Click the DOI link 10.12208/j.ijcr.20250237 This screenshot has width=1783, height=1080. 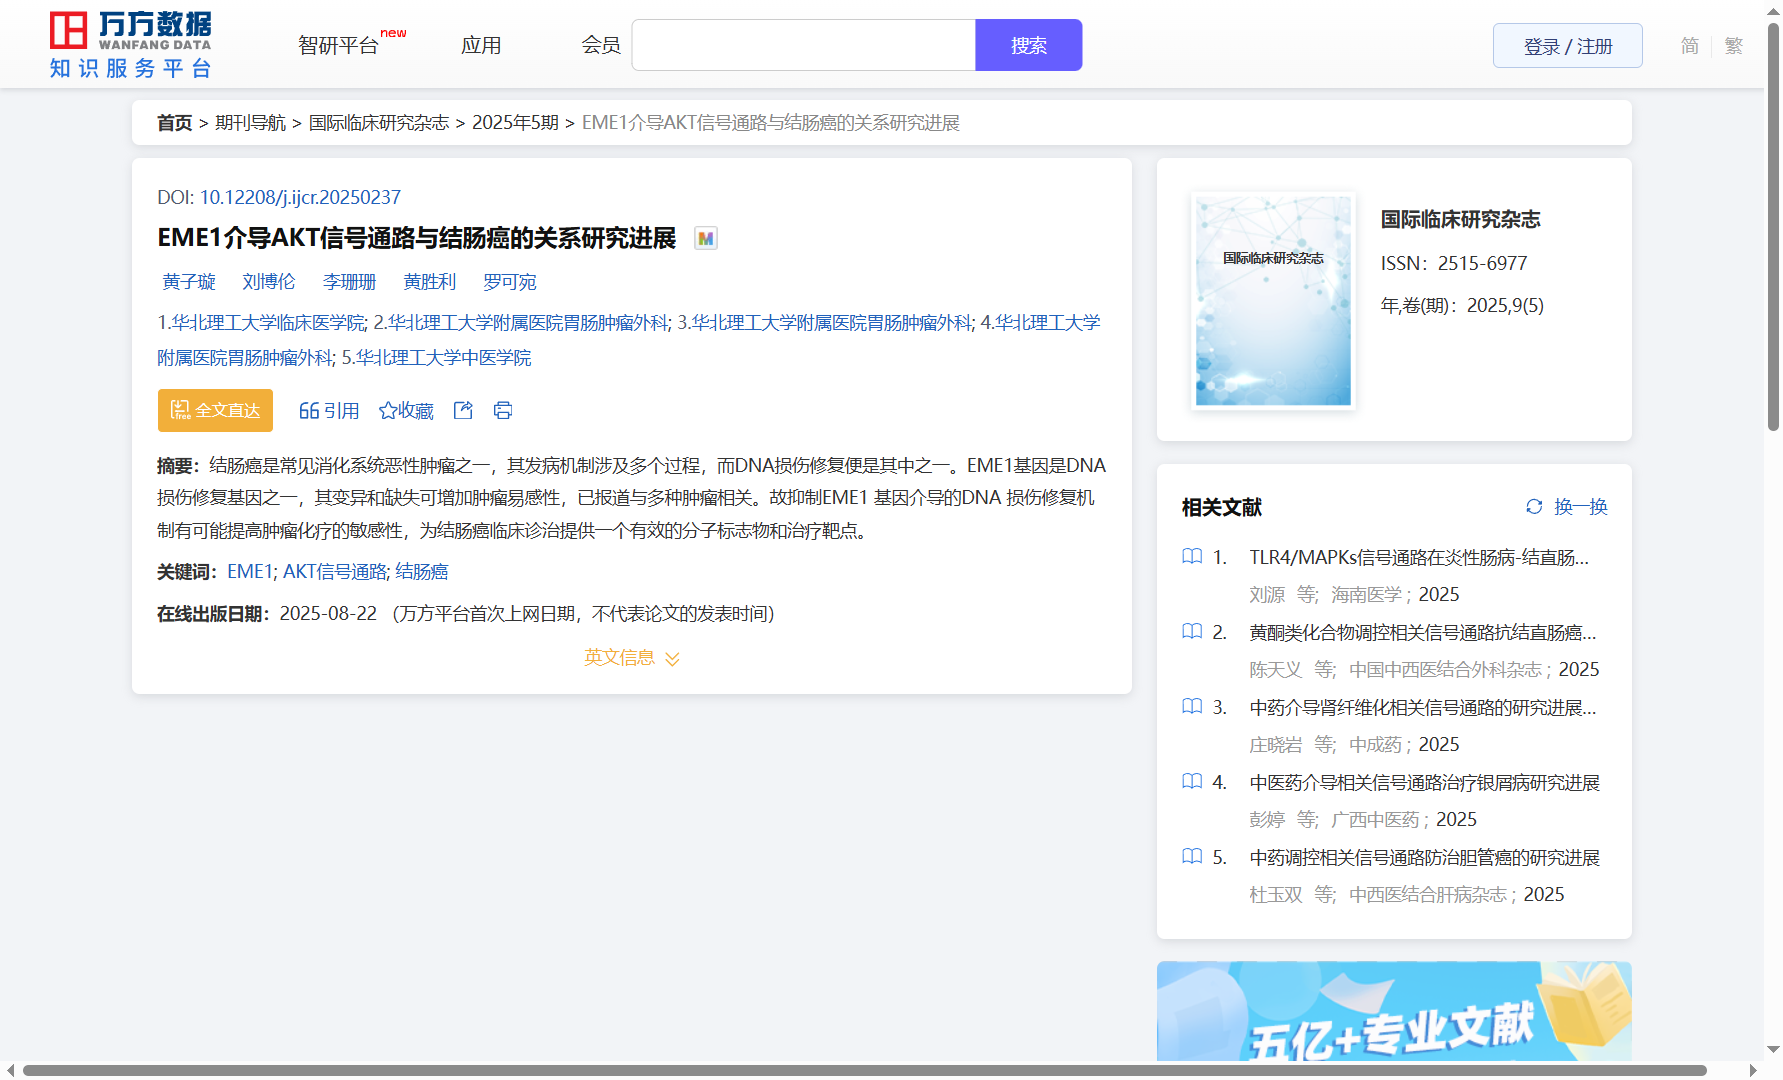(300, 197)
